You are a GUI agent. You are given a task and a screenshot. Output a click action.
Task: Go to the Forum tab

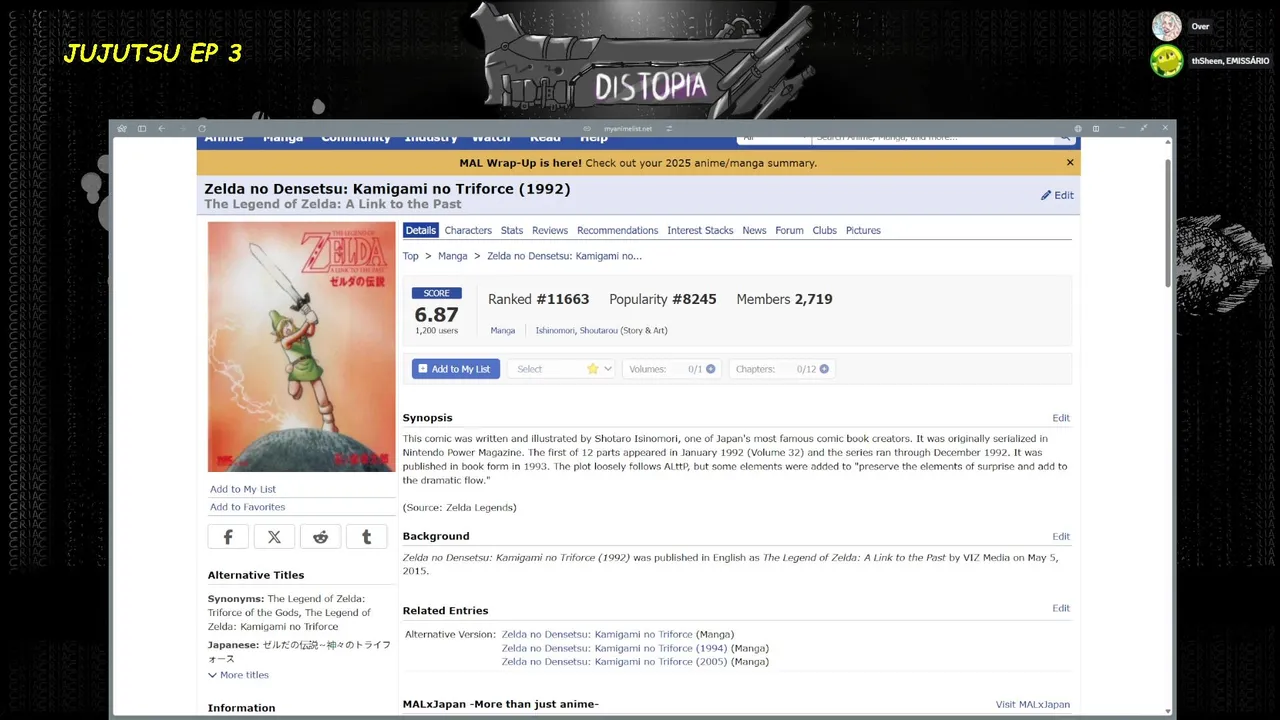[789, 230]
